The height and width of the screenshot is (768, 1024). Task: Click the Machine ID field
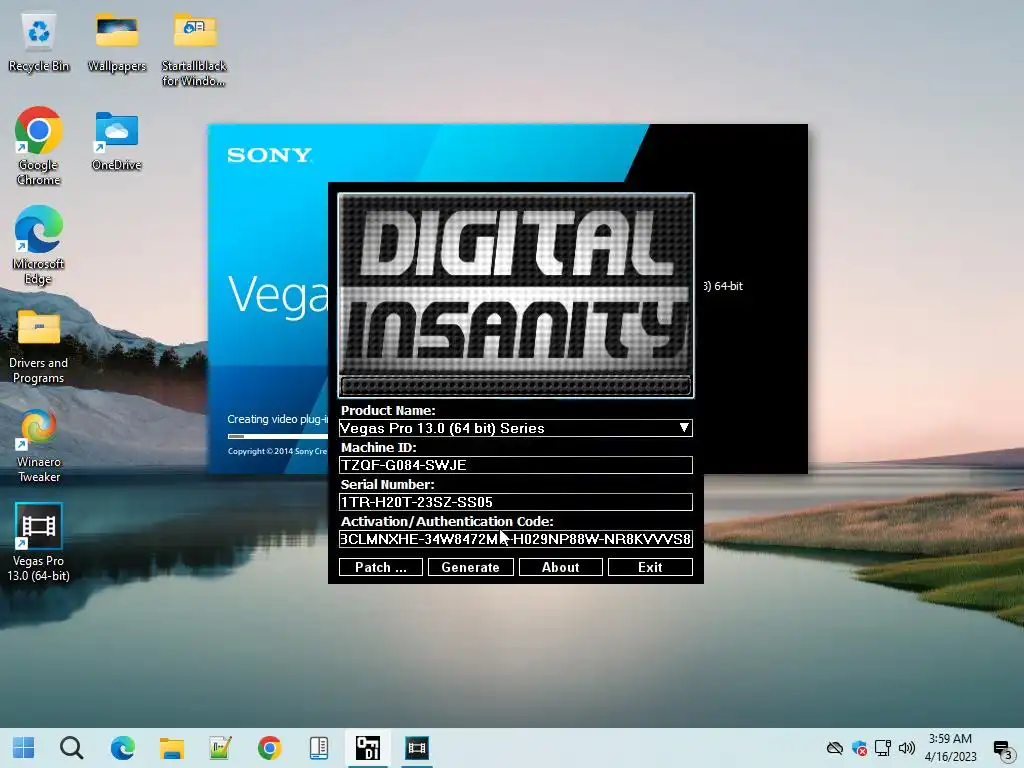(515, 465)
